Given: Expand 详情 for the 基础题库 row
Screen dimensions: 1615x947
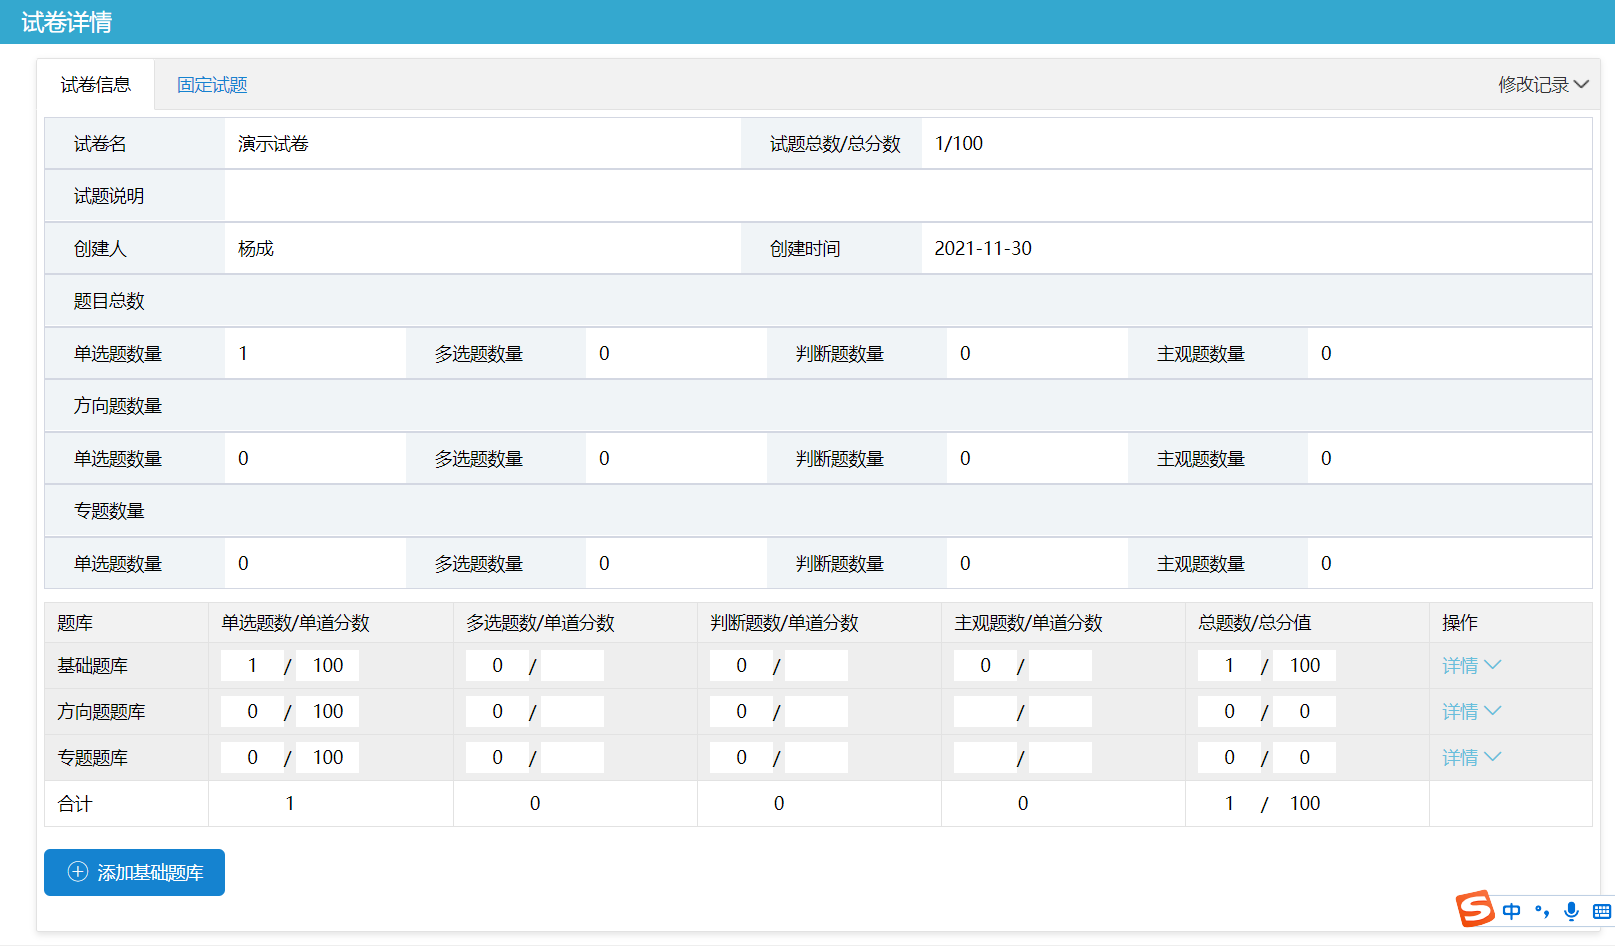Looking at the screenshot, I should click(x=1470, y=666).
